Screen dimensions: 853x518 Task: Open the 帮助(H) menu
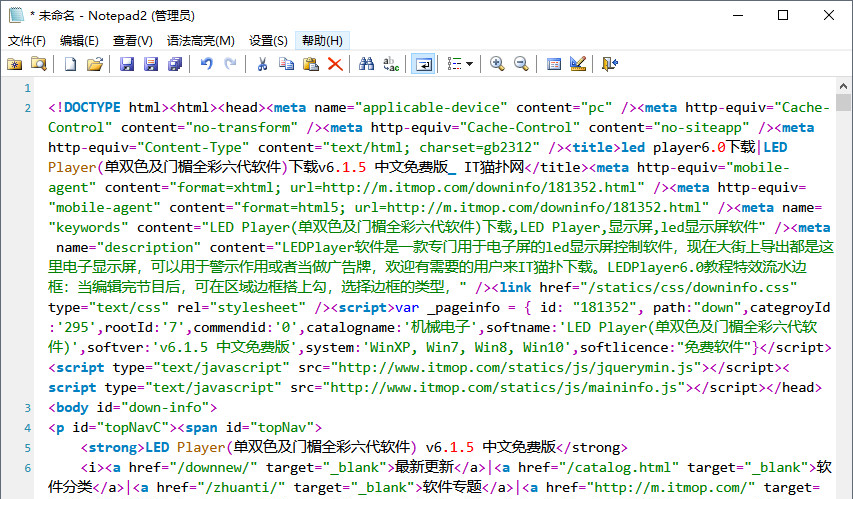click(x=322, y=41)
